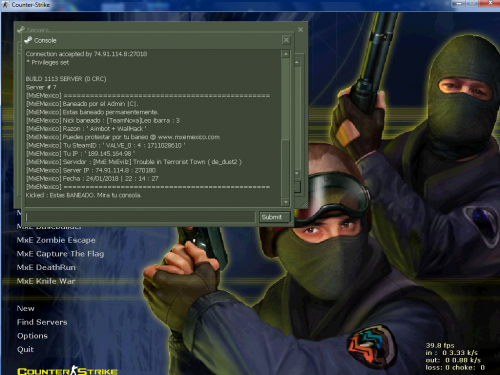The width and height of the screenshot is (500, 375).
Task: Open the Options menu
Action: point(32,336)
